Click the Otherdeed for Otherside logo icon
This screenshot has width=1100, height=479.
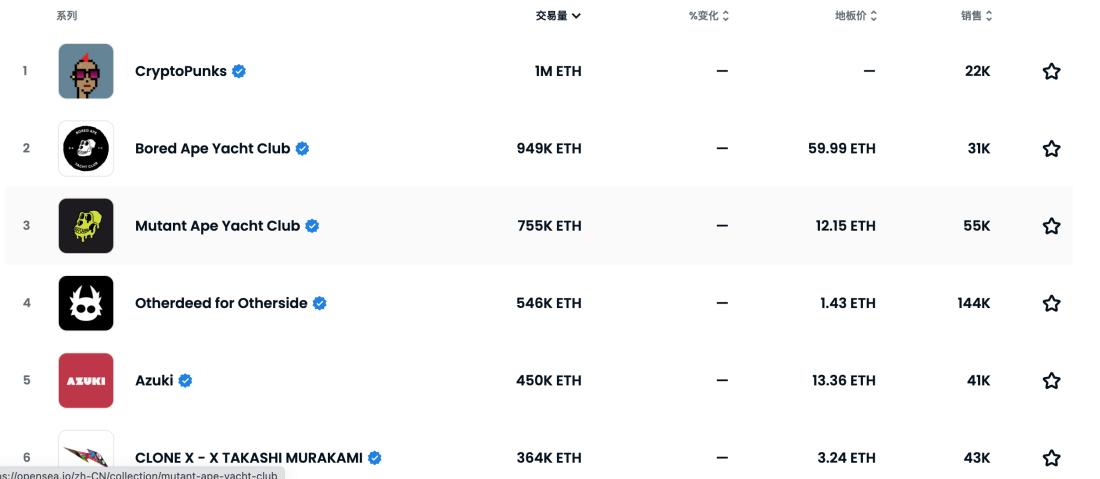pyautogui.click(x=86, y=303)
